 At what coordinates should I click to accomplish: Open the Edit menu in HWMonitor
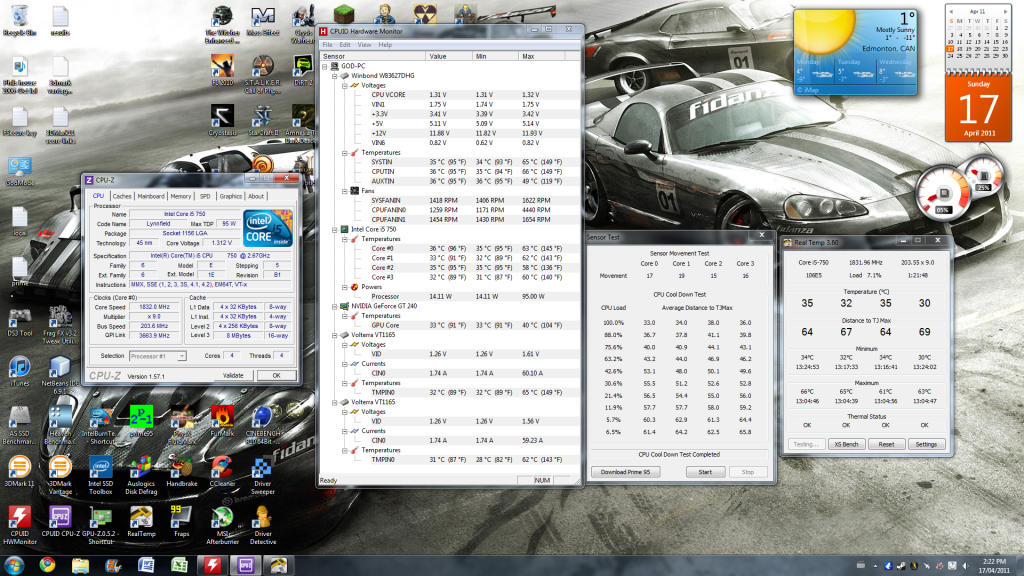[345, 45]
